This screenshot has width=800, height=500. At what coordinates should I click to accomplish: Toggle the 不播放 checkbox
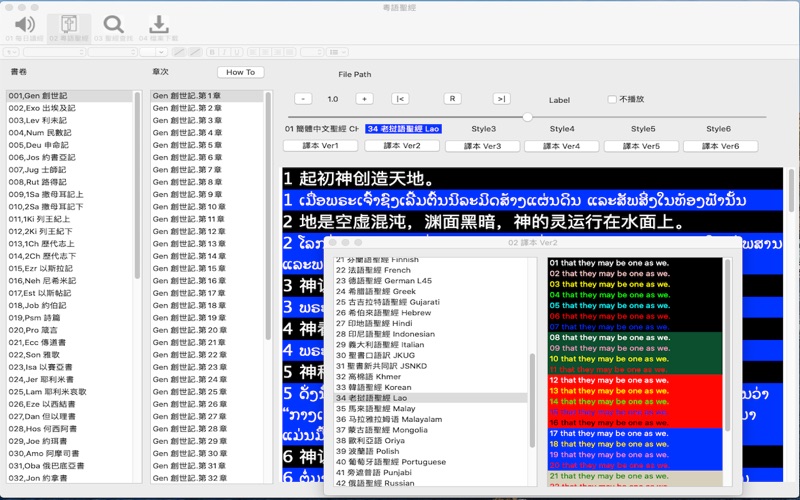coord(613,99)
